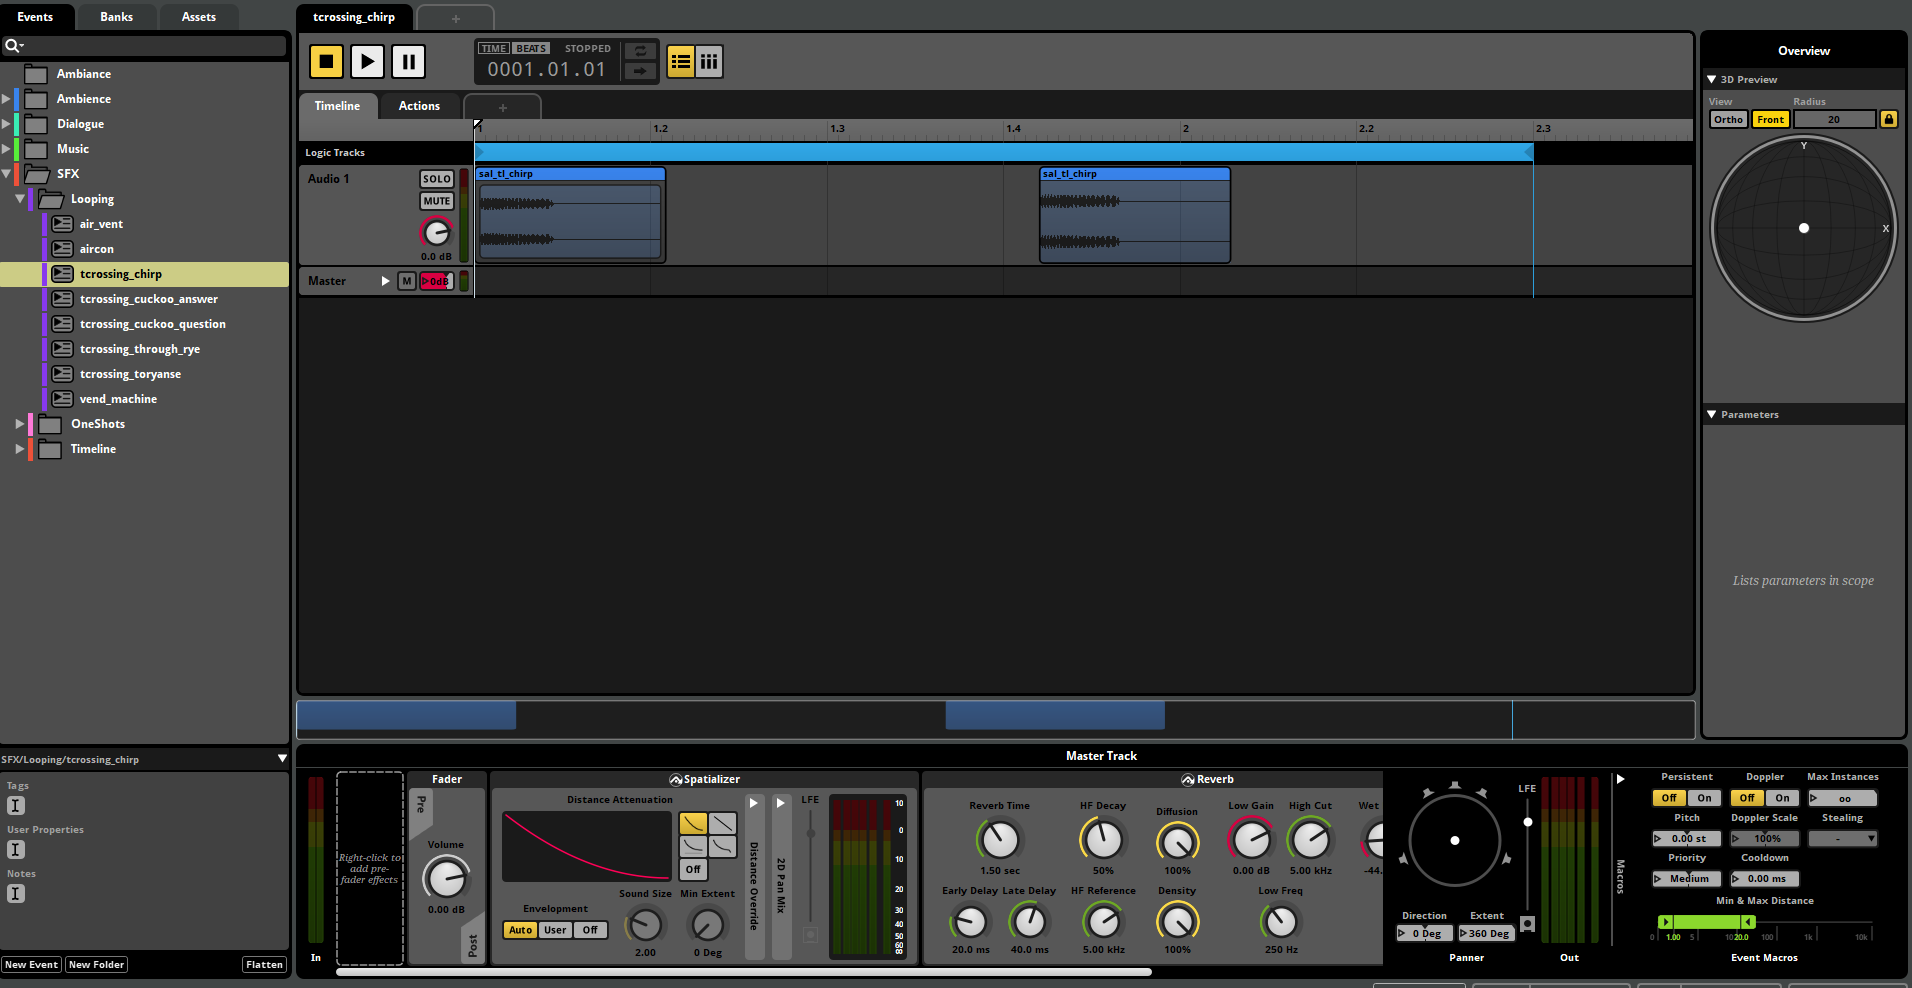Open the tcrossing_cuckoo_answer event

pos(148,299)
